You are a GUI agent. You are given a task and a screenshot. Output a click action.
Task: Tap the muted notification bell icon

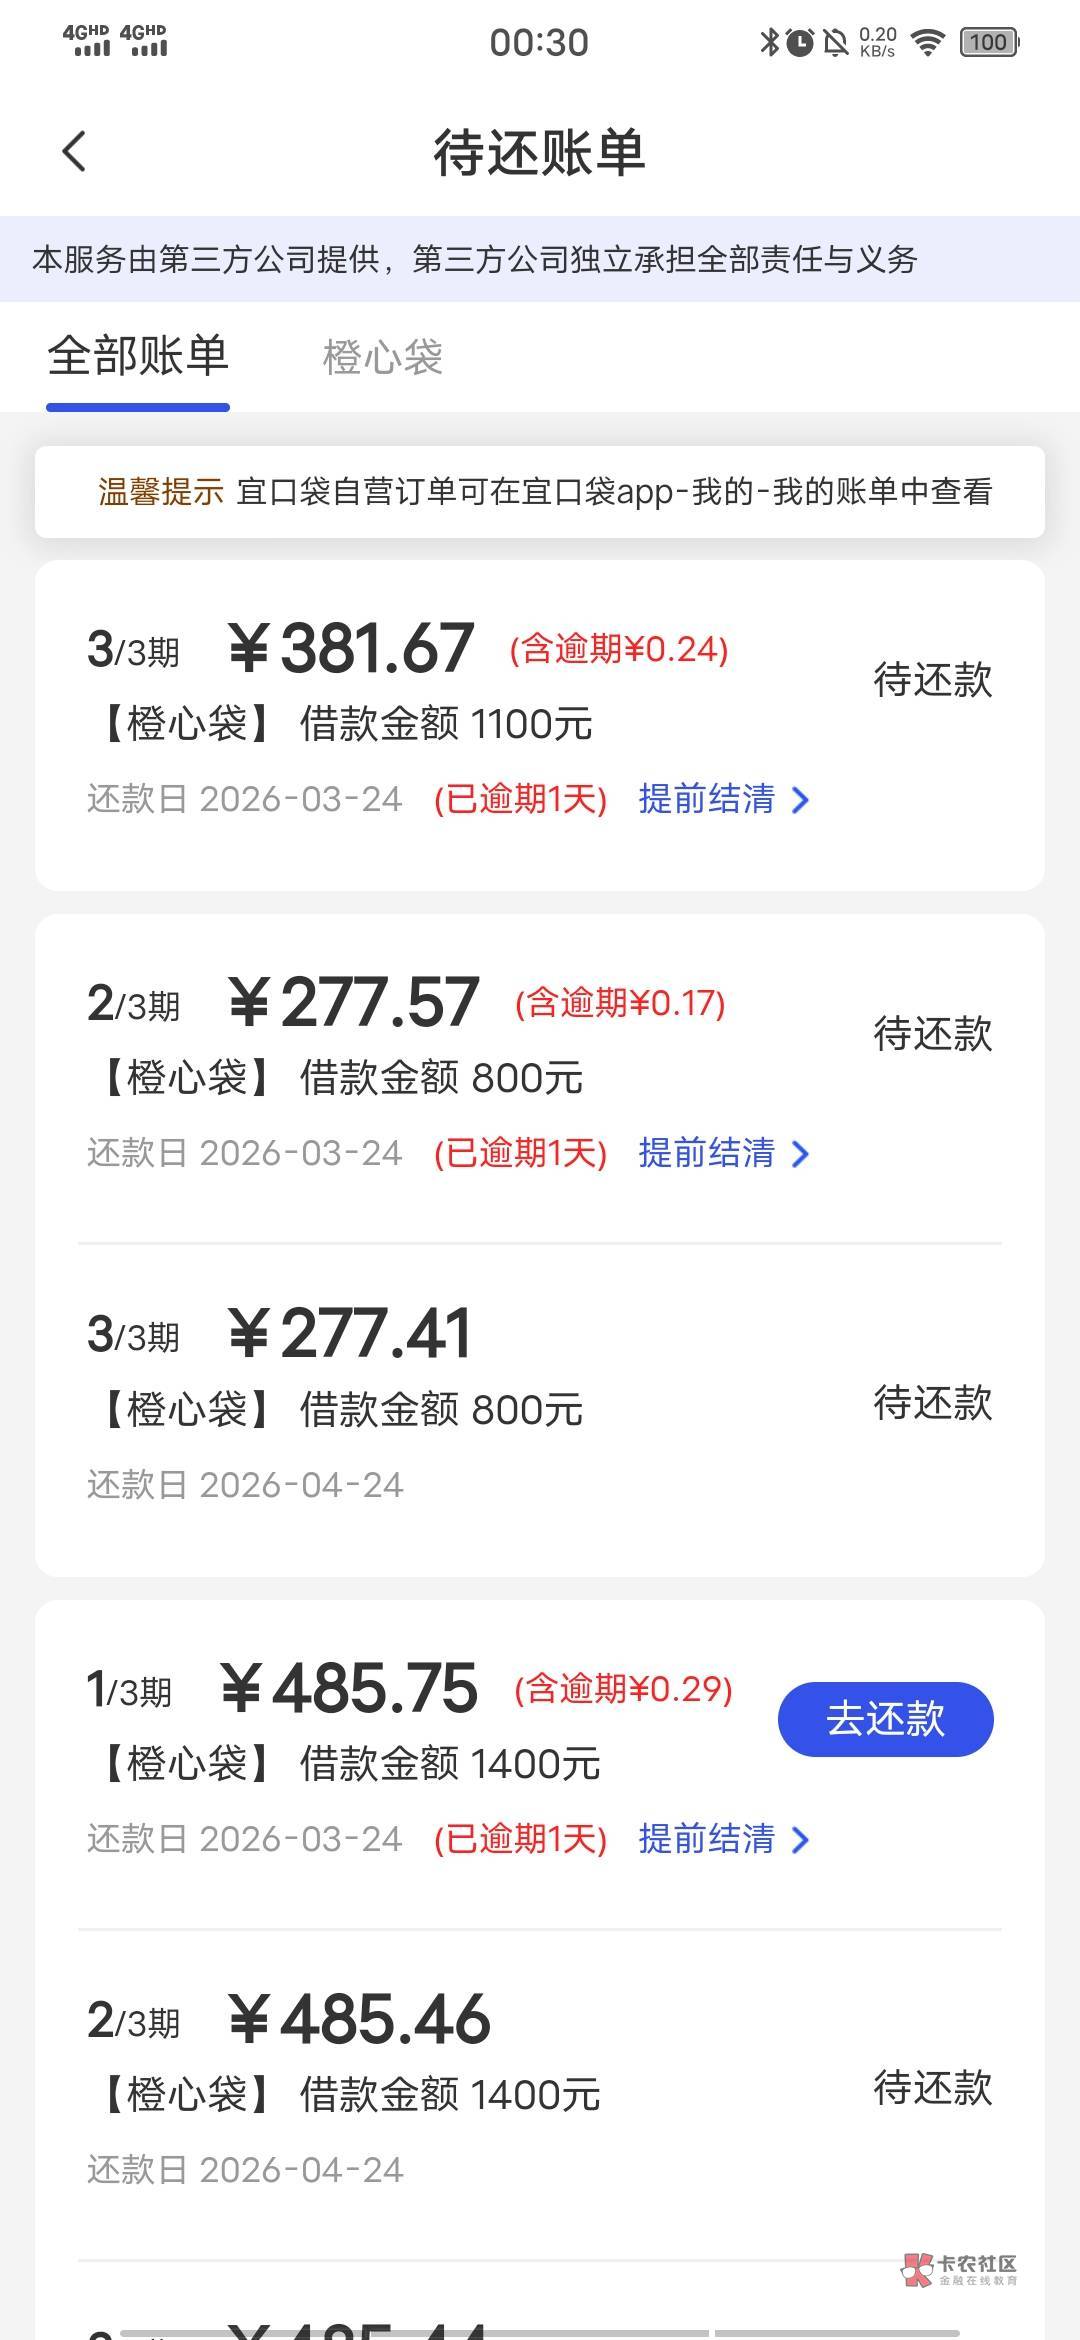835,42
